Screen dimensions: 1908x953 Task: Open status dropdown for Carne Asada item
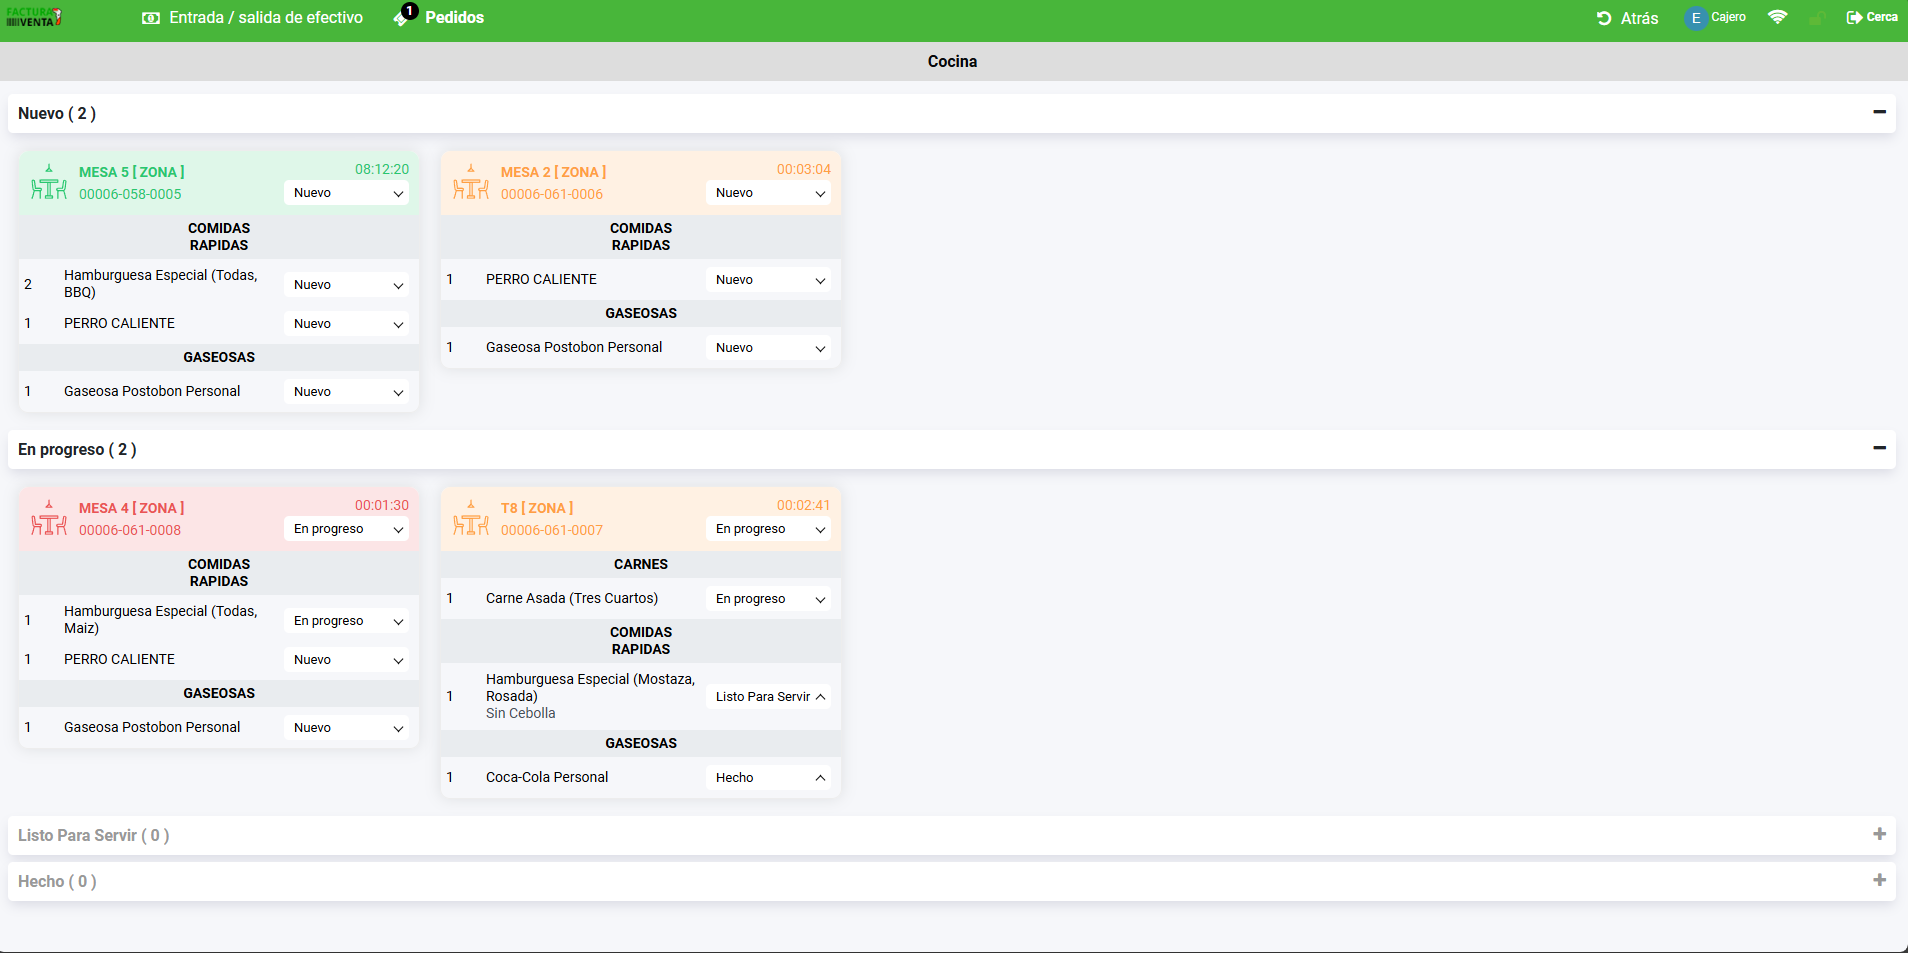pyautogui.click(x=770, y=599)
